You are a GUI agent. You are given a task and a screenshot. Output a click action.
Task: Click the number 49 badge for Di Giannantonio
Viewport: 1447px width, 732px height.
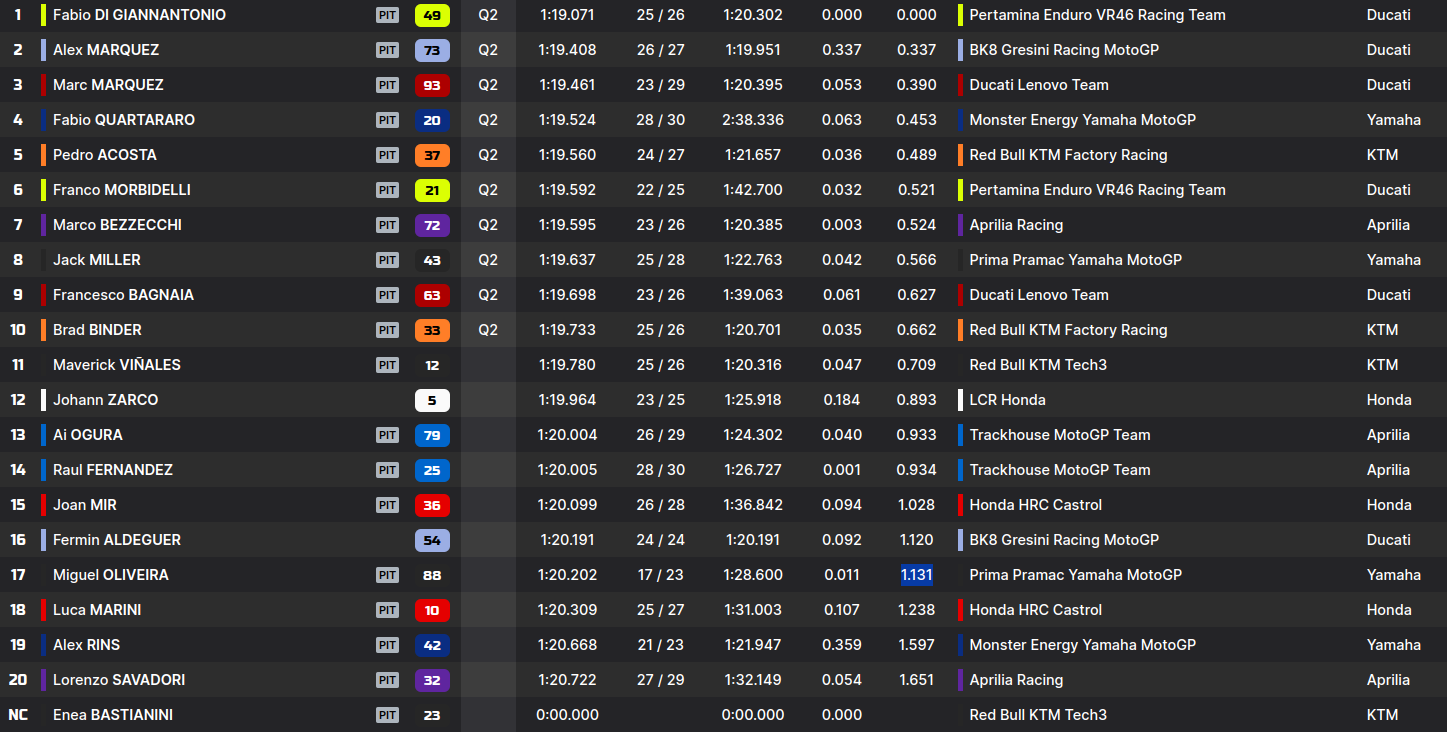pyautogui.click(x=432, y=15)
